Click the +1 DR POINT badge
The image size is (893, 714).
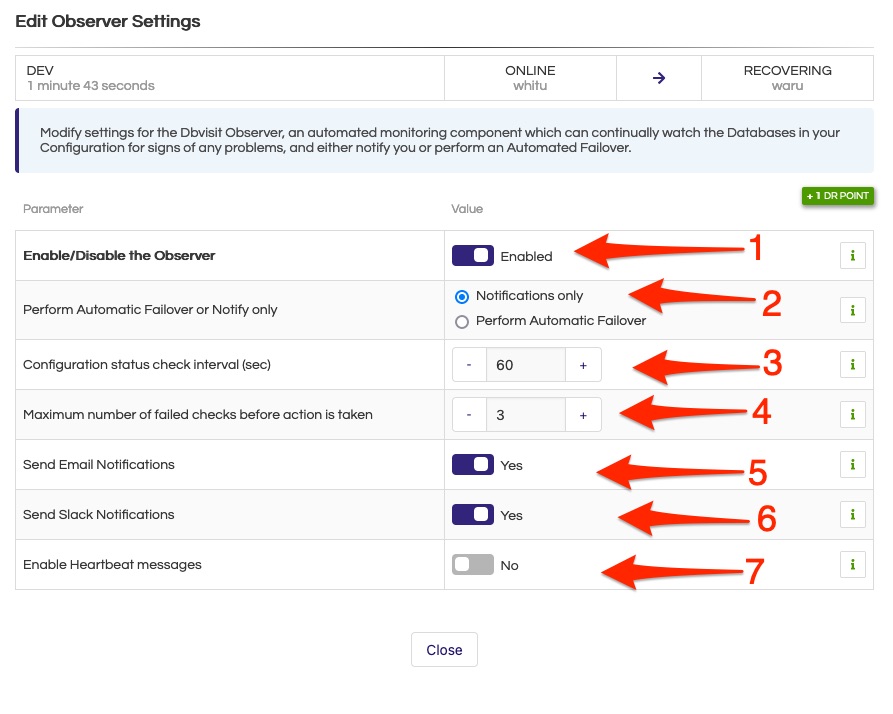point(837,196)
